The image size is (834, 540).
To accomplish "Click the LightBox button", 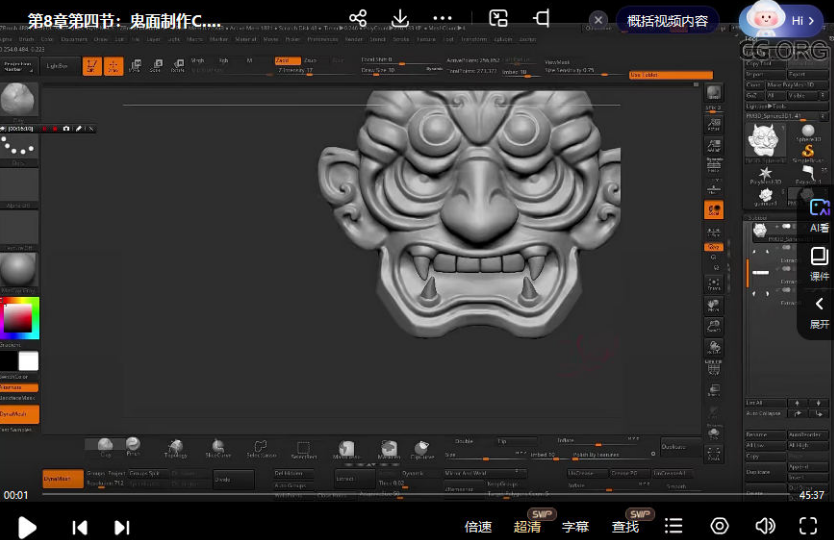I will click(x=57, y=66).
